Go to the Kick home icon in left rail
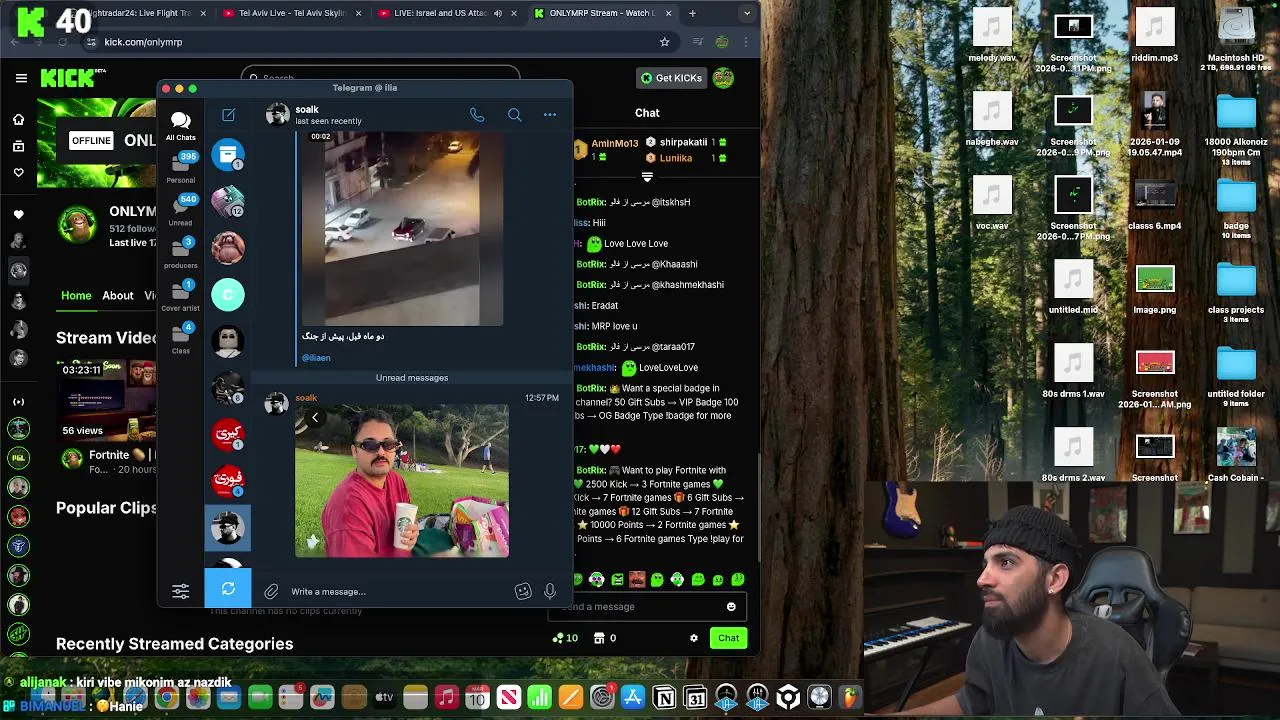 18,120
